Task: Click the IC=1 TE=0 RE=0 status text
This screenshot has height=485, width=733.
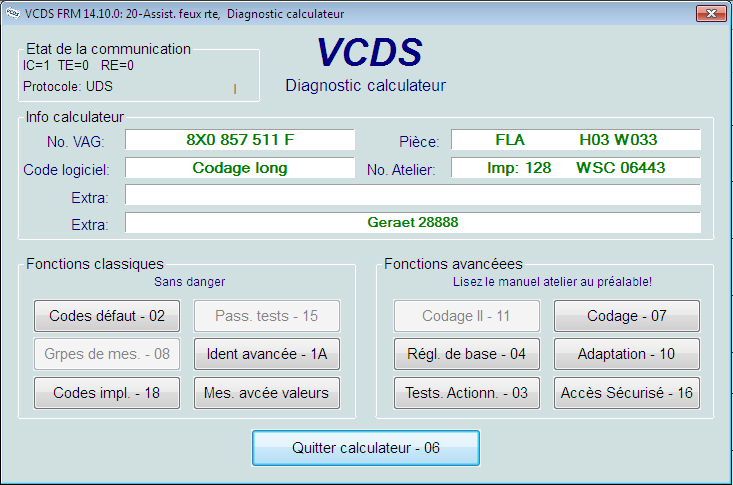Action: click(x=78, y=65)
